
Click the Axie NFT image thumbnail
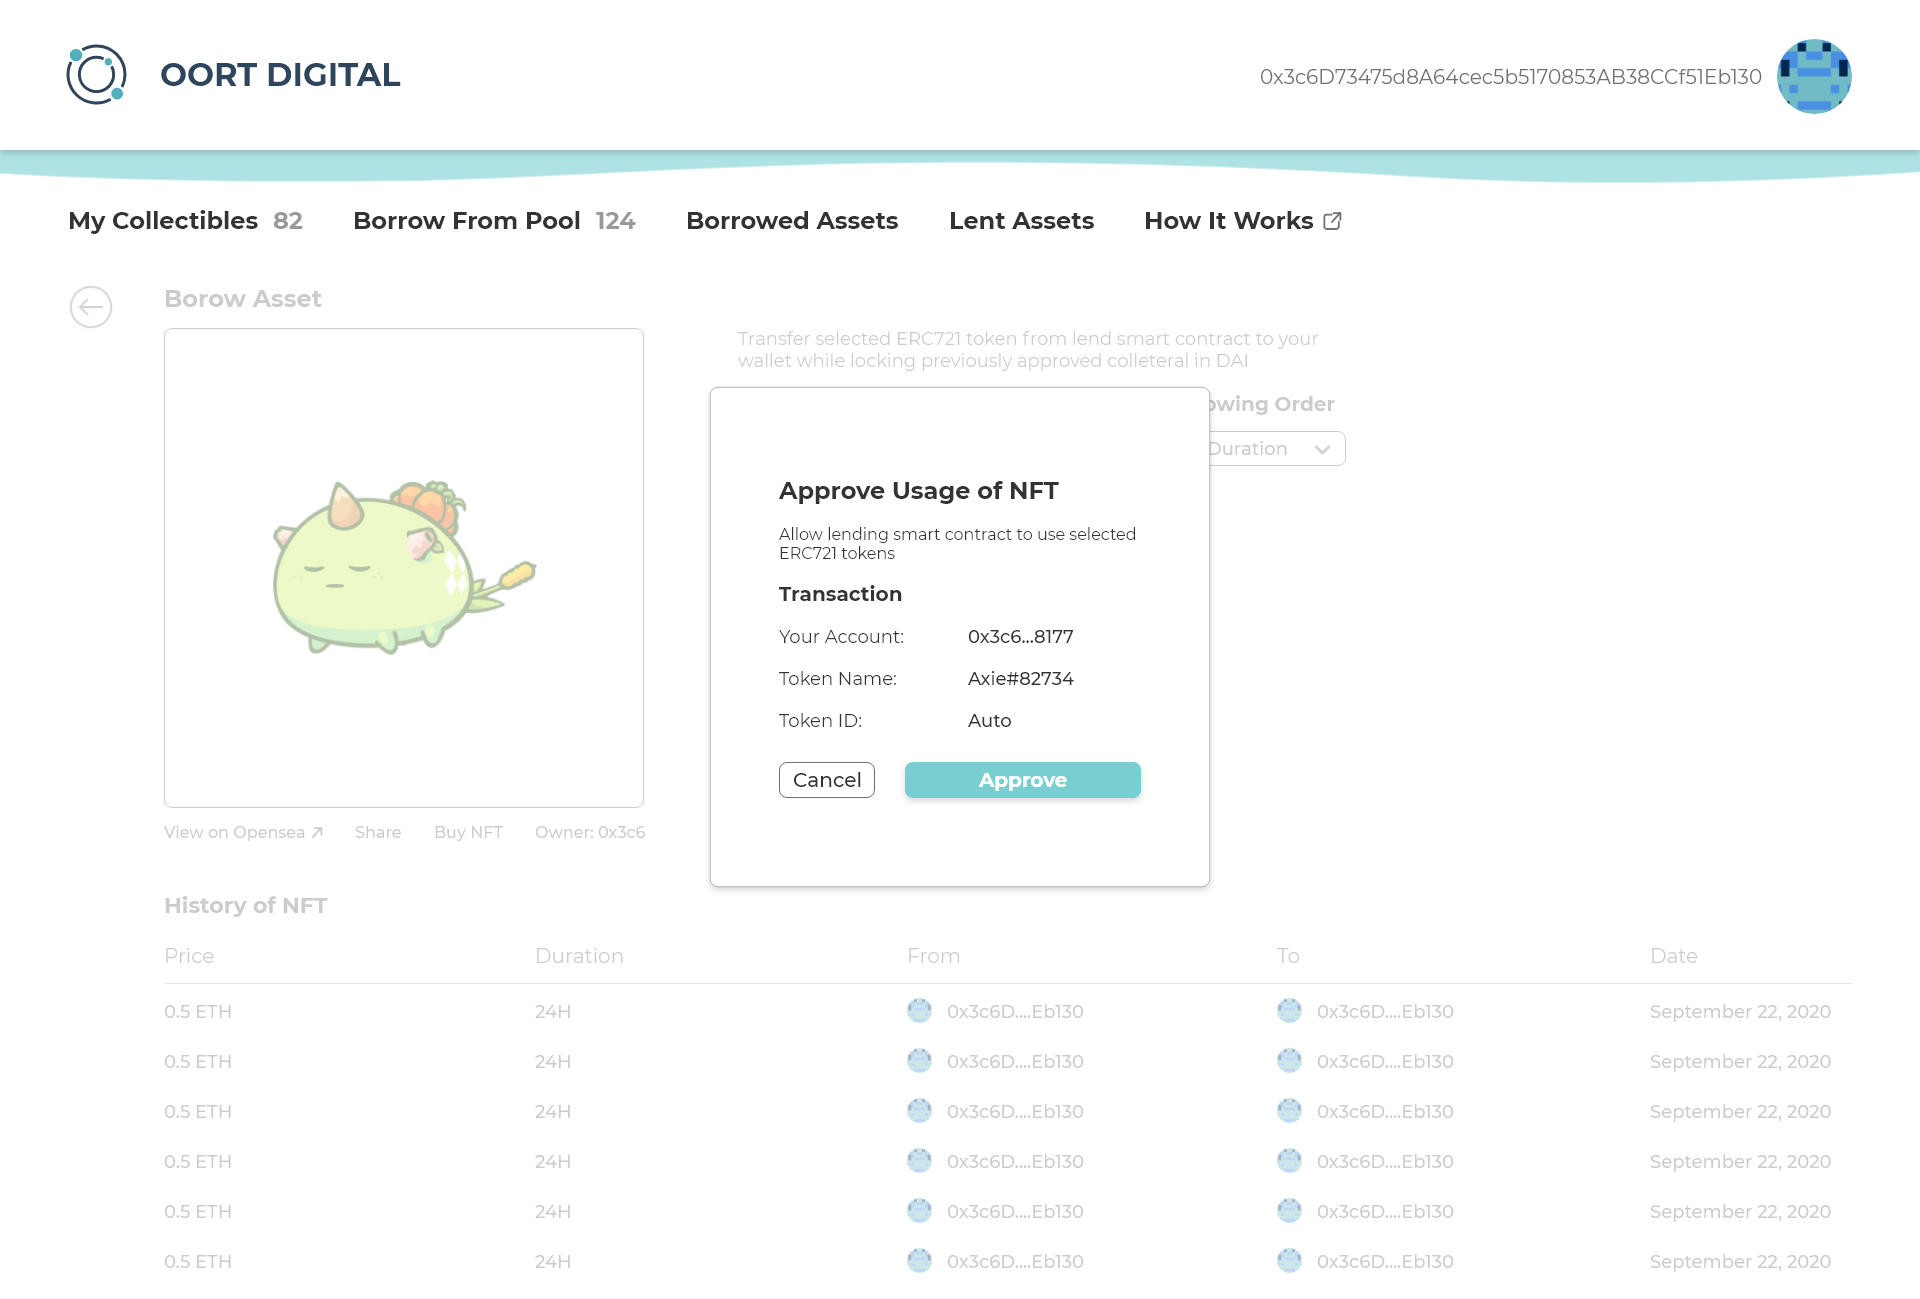pos(404,568)
